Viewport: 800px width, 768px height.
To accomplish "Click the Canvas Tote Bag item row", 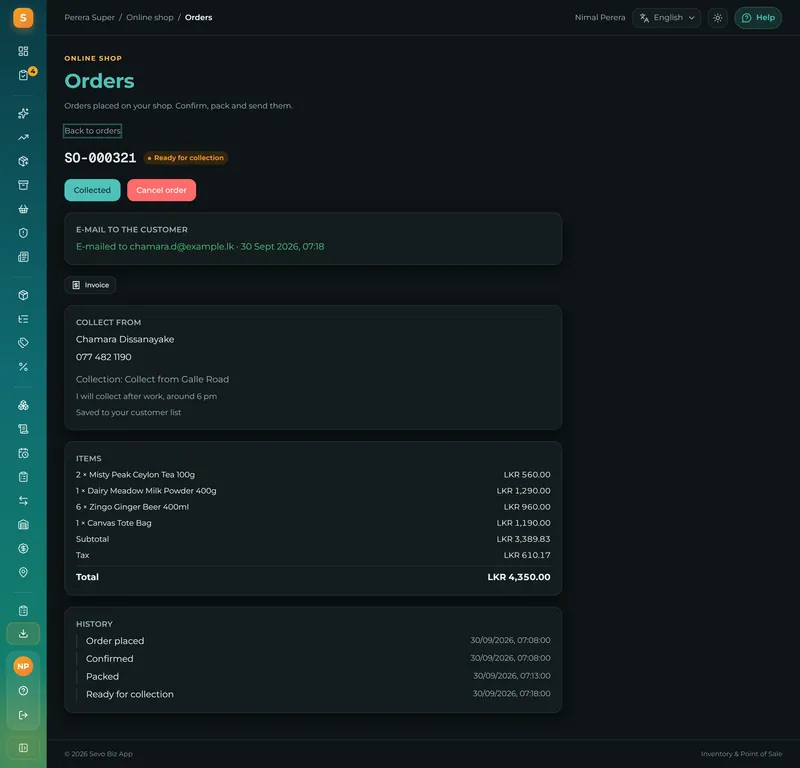I will pos(313,523).
